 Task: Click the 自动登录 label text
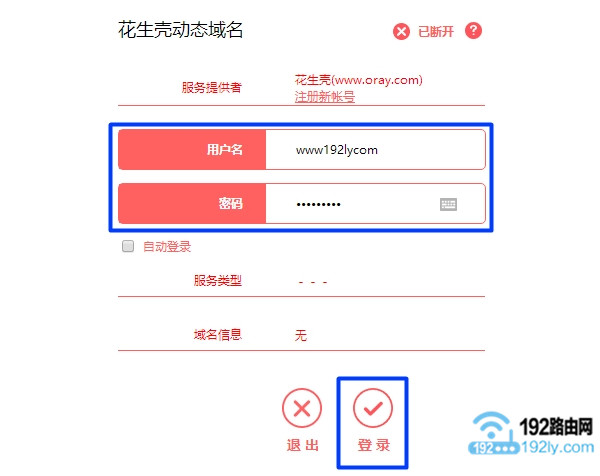[167, 246]
